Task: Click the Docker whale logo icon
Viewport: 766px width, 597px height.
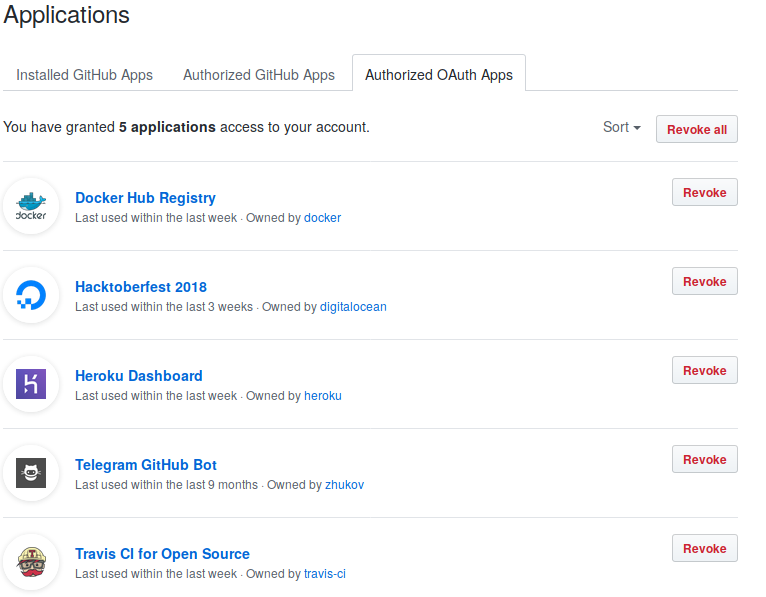Action: [31, 207]
